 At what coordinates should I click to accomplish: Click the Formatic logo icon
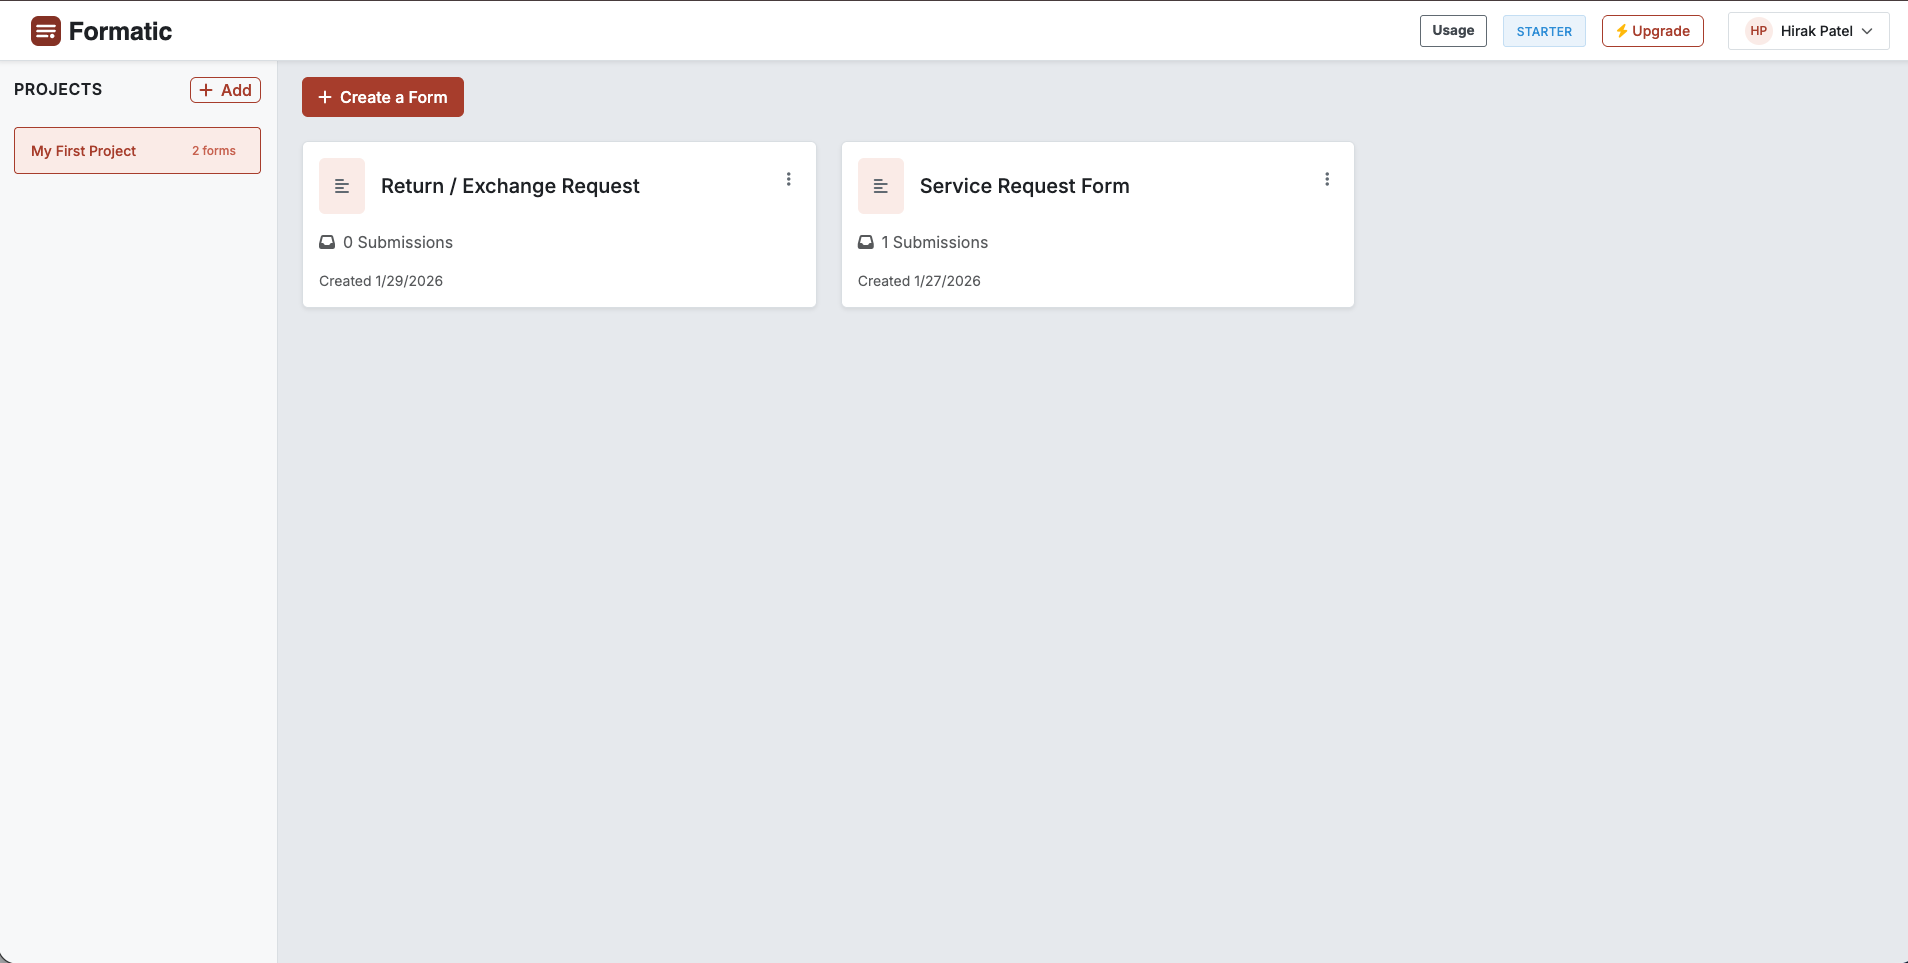tap(45, 30)
